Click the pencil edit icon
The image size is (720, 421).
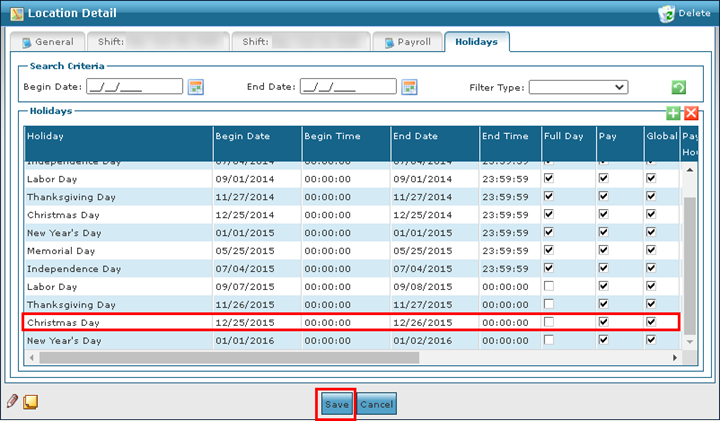[13, 402]
